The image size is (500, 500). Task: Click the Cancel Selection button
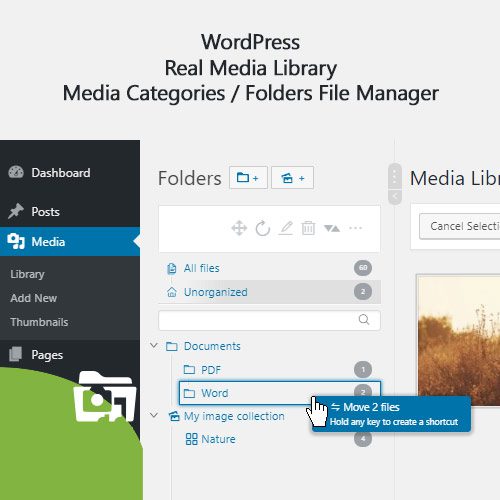click(459, 226)
